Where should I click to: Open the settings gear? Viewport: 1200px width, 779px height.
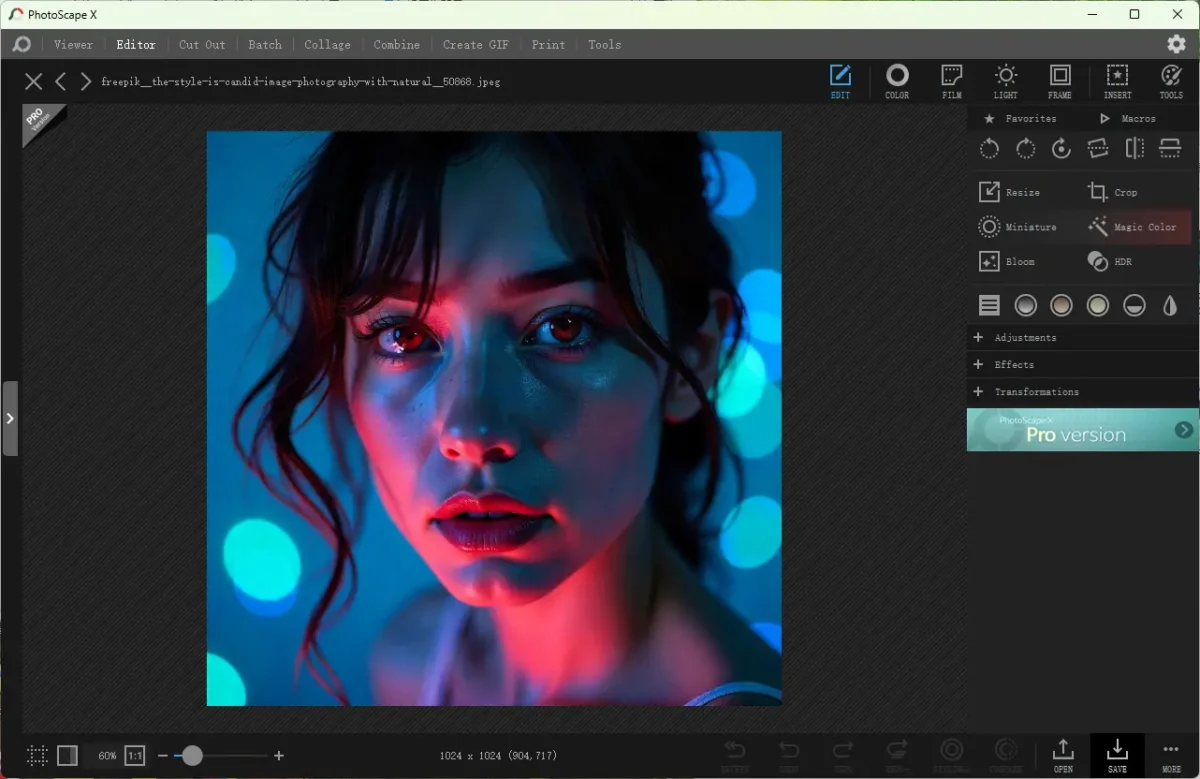coord(1176,44)
